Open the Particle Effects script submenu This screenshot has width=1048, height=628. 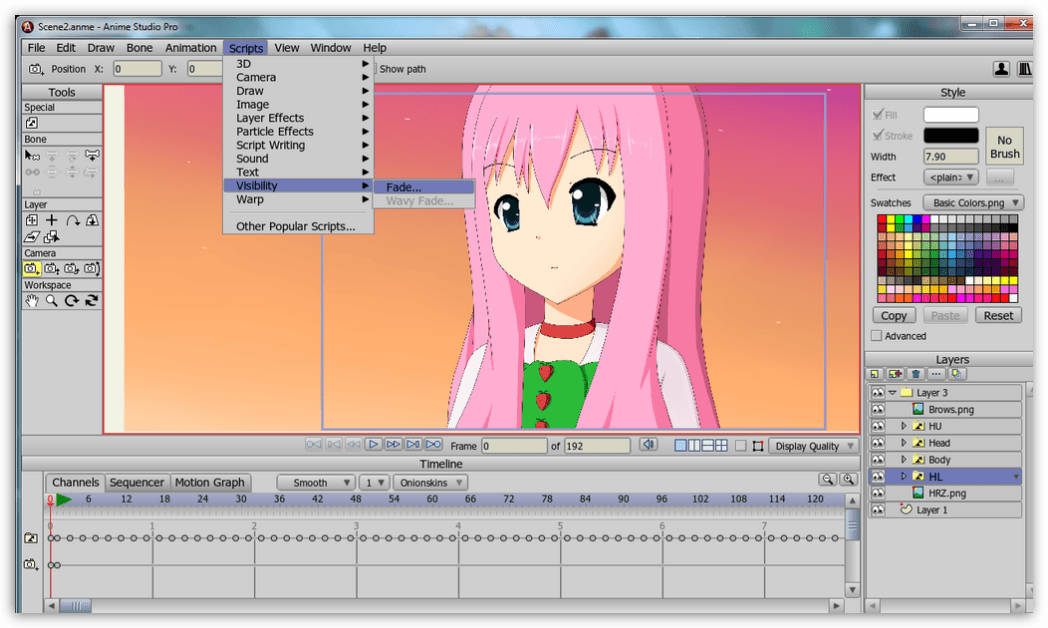297,132
